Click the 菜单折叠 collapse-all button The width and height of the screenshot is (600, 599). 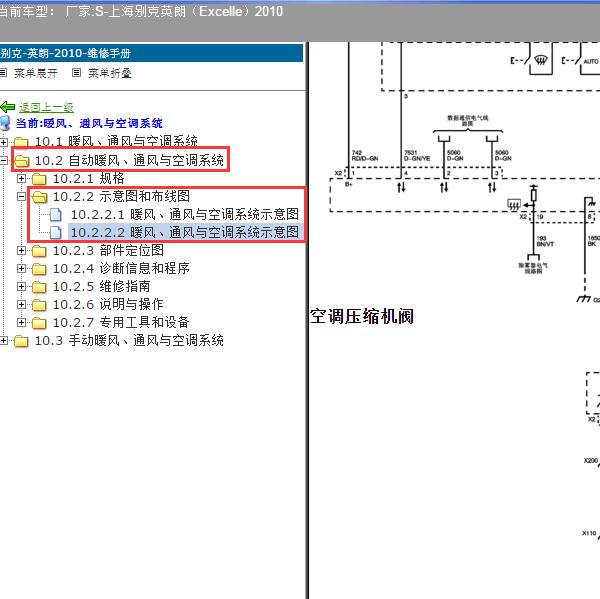pos(110,73)
